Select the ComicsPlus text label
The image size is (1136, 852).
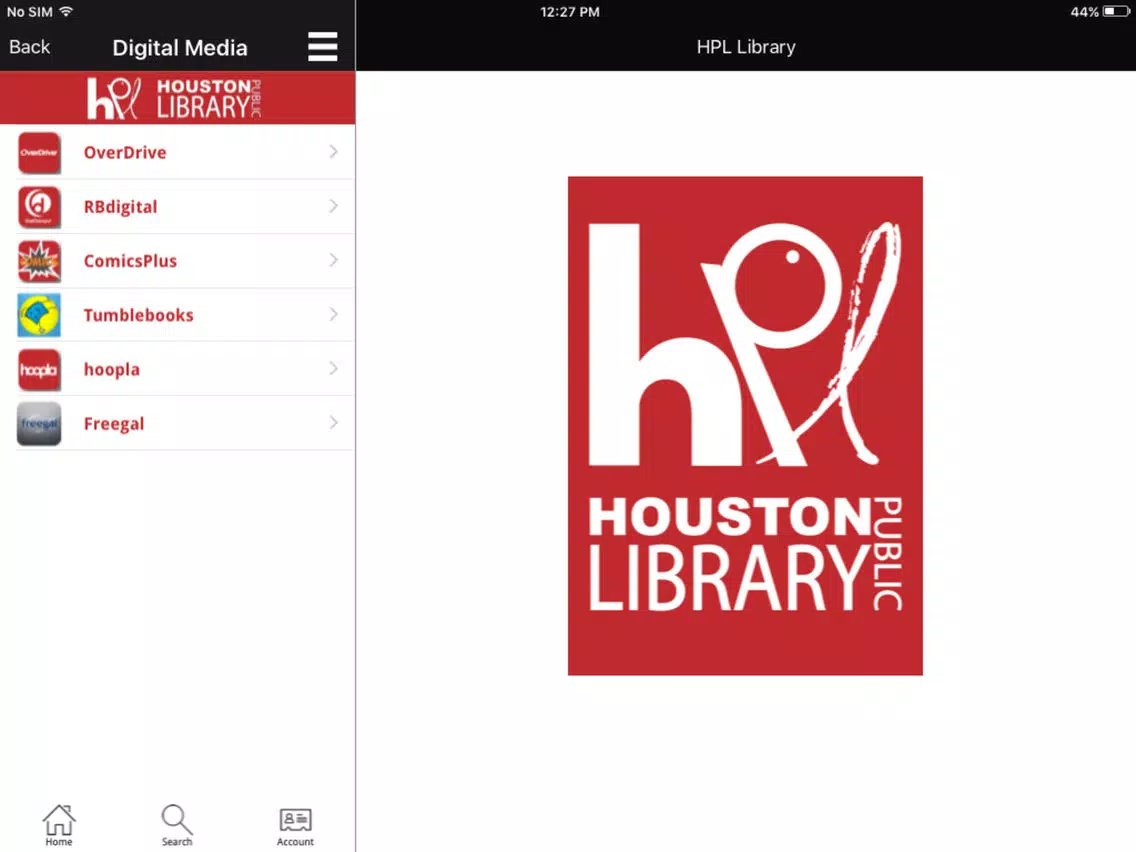point(130,261)
